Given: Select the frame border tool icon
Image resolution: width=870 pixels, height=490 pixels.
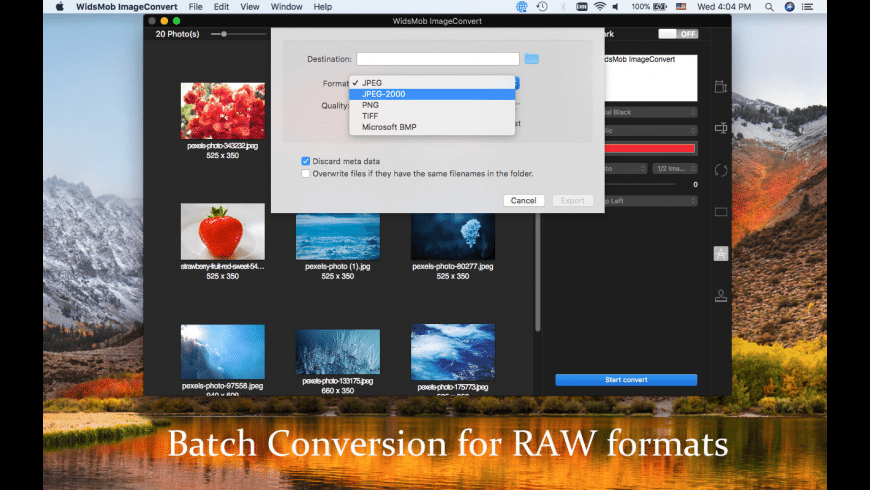Looking at the screenshot, I should point(721,211).
